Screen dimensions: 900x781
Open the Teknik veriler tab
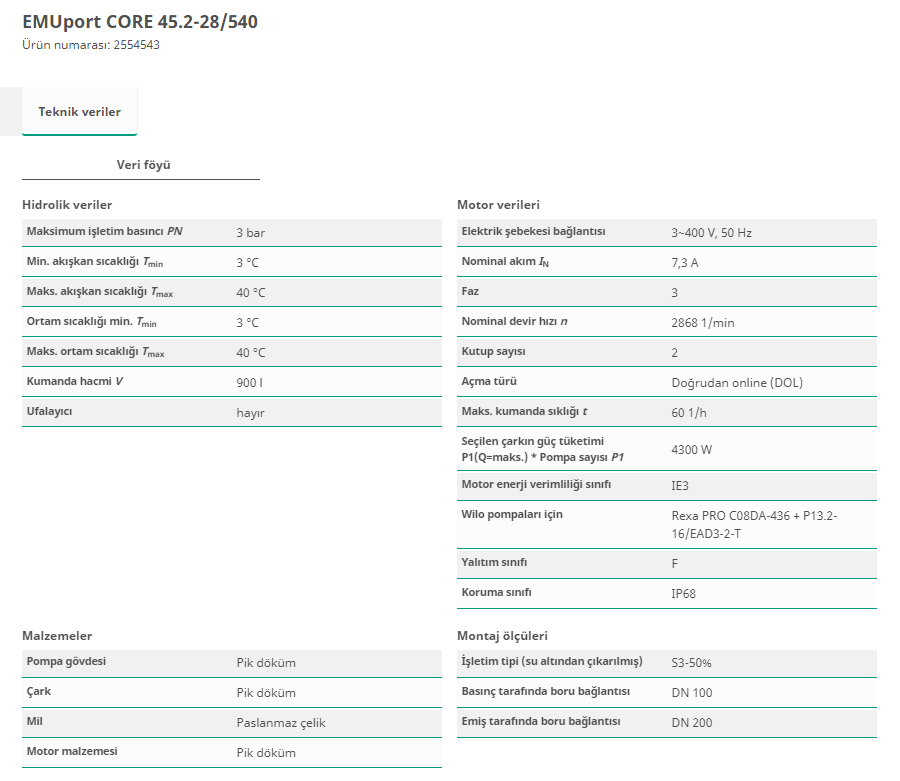tap(79, 111)
